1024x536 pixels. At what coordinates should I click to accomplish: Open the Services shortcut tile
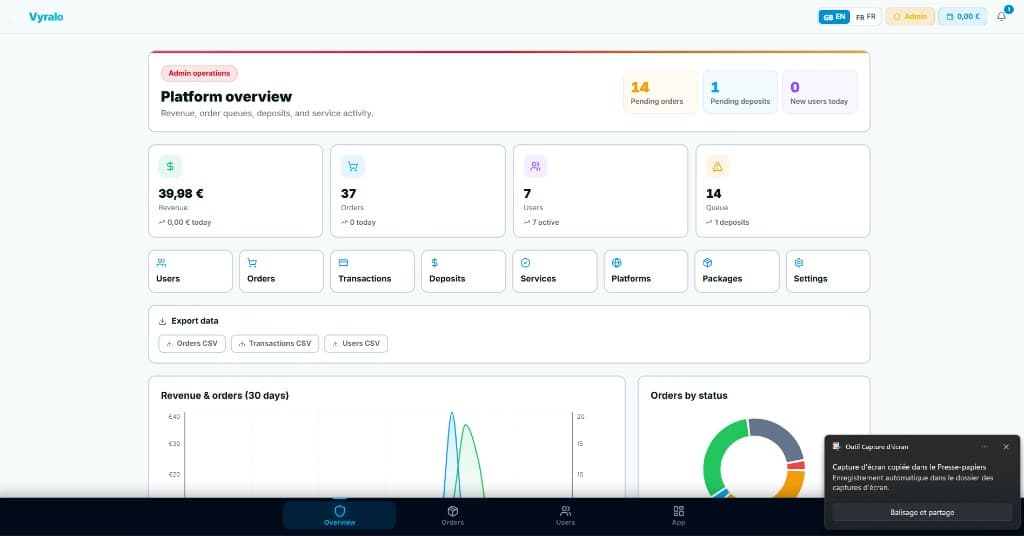554,271
